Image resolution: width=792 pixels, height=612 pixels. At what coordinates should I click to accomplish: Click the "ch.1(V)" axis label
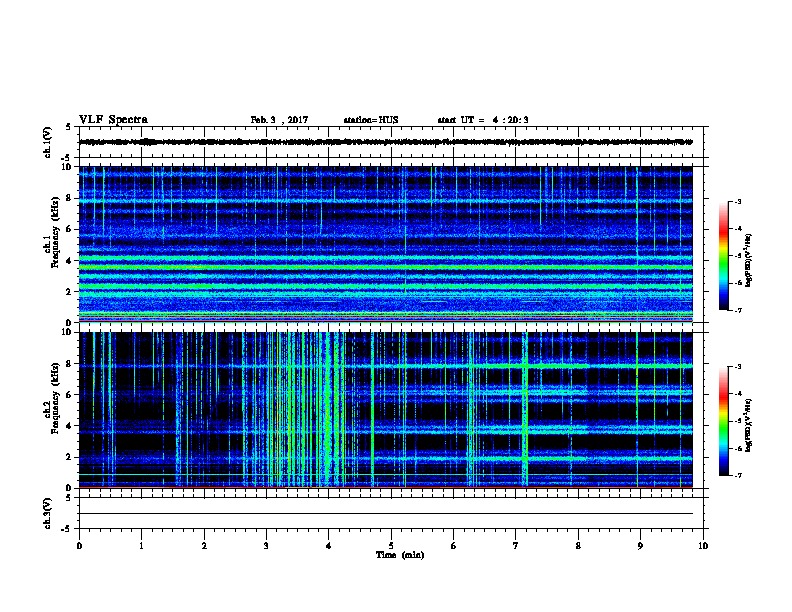point(48,142)
